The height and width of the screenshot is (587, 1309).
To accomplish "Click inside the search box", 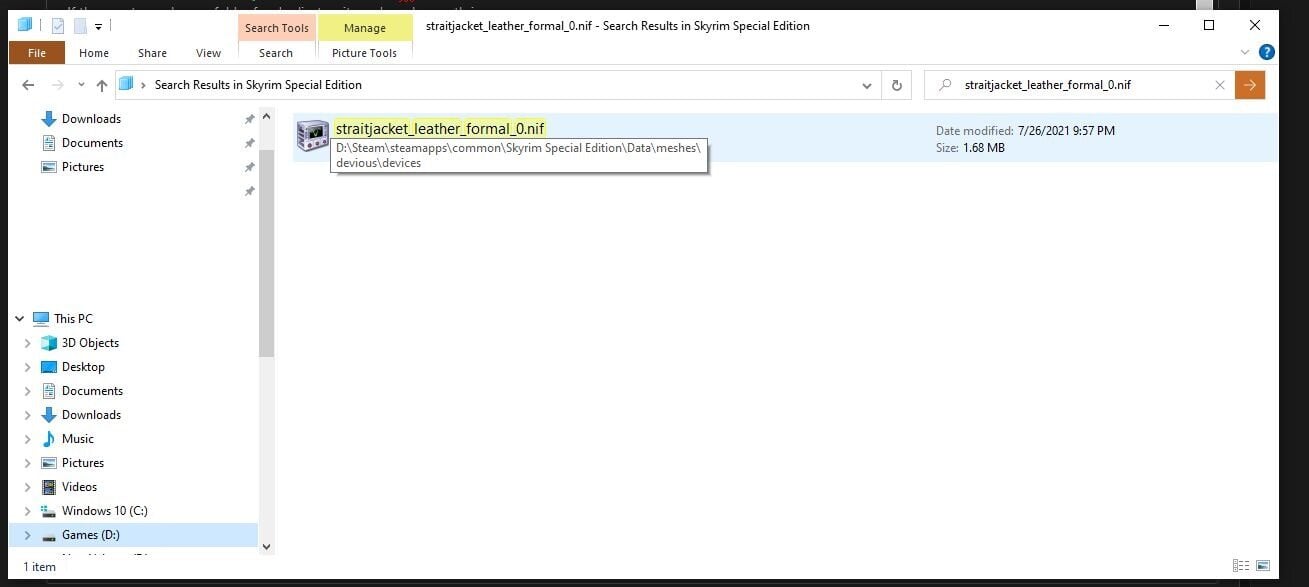I will [1080, 85].
